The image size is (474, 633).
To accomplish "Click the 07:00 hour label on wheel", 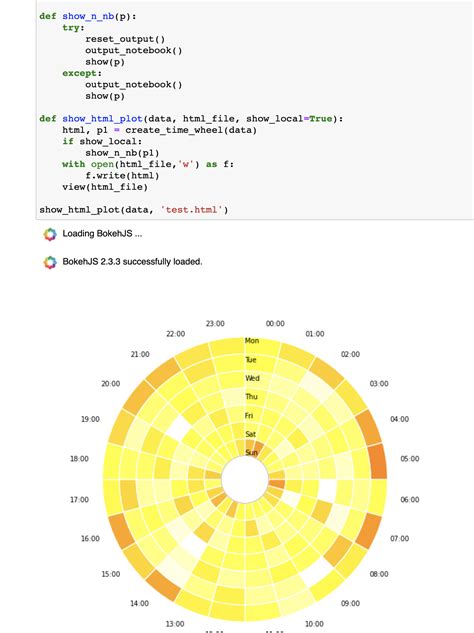I will (399, 538).
